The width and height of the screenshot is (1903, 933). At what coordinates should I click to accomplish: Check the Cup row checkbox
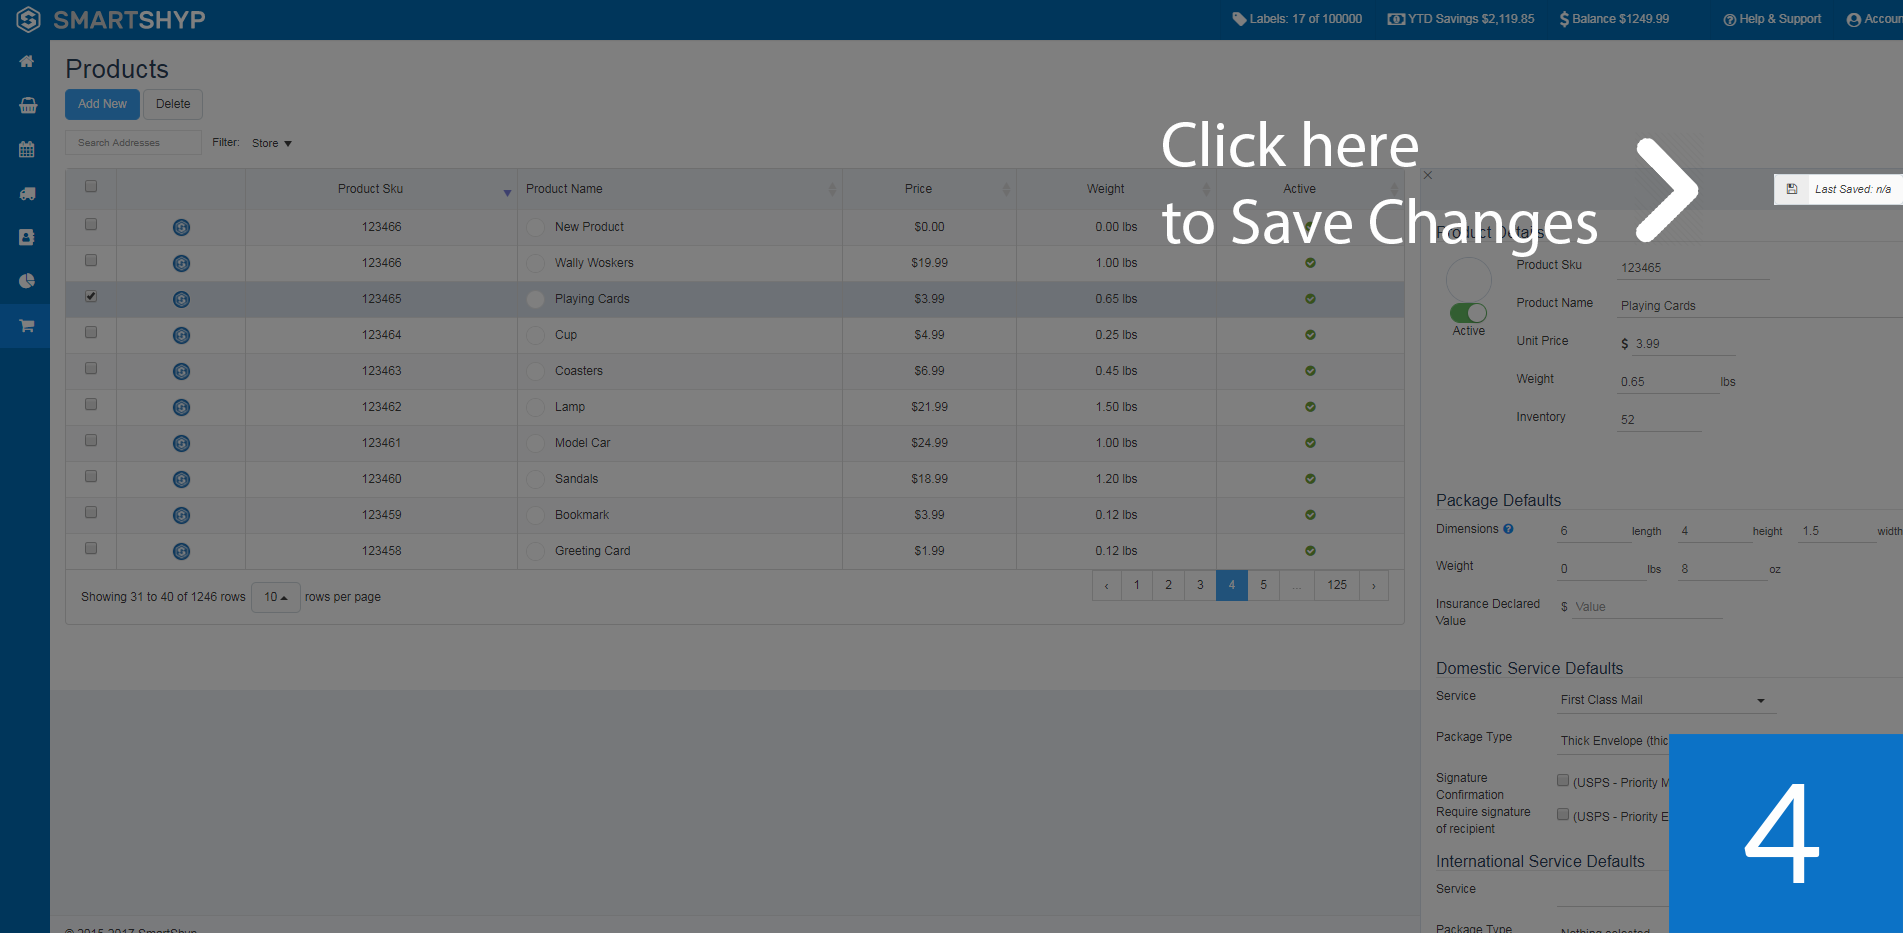(x=91, y=332)
